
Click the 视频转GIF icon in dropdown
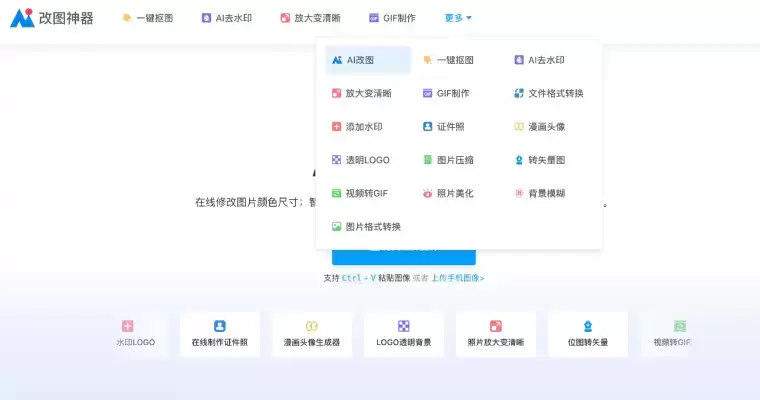[336, 193]
